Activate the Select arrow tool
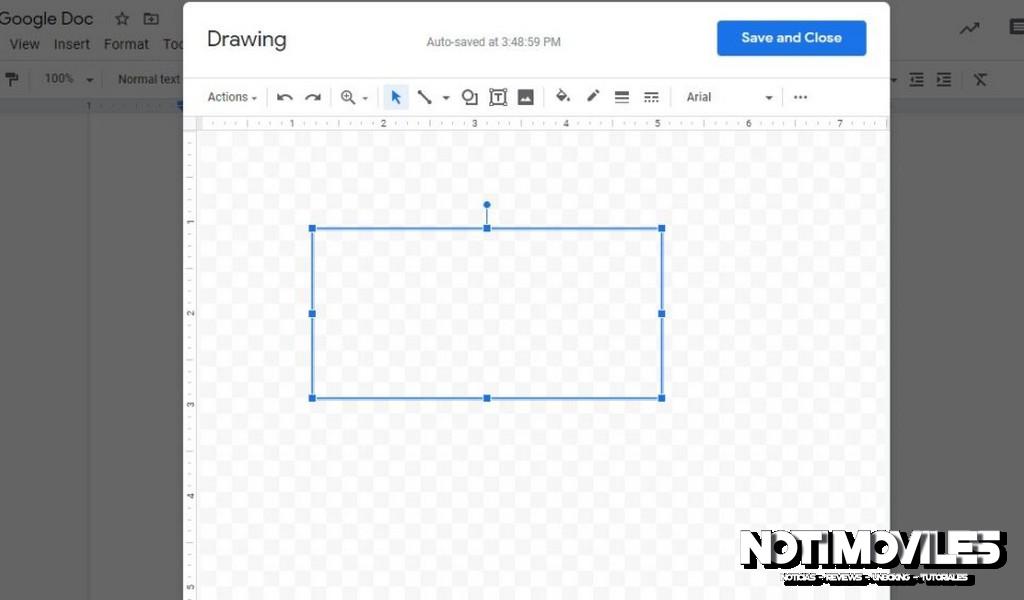Image resolution: width=1024 pixels, height=600 pixels. (x=396, y=96)
